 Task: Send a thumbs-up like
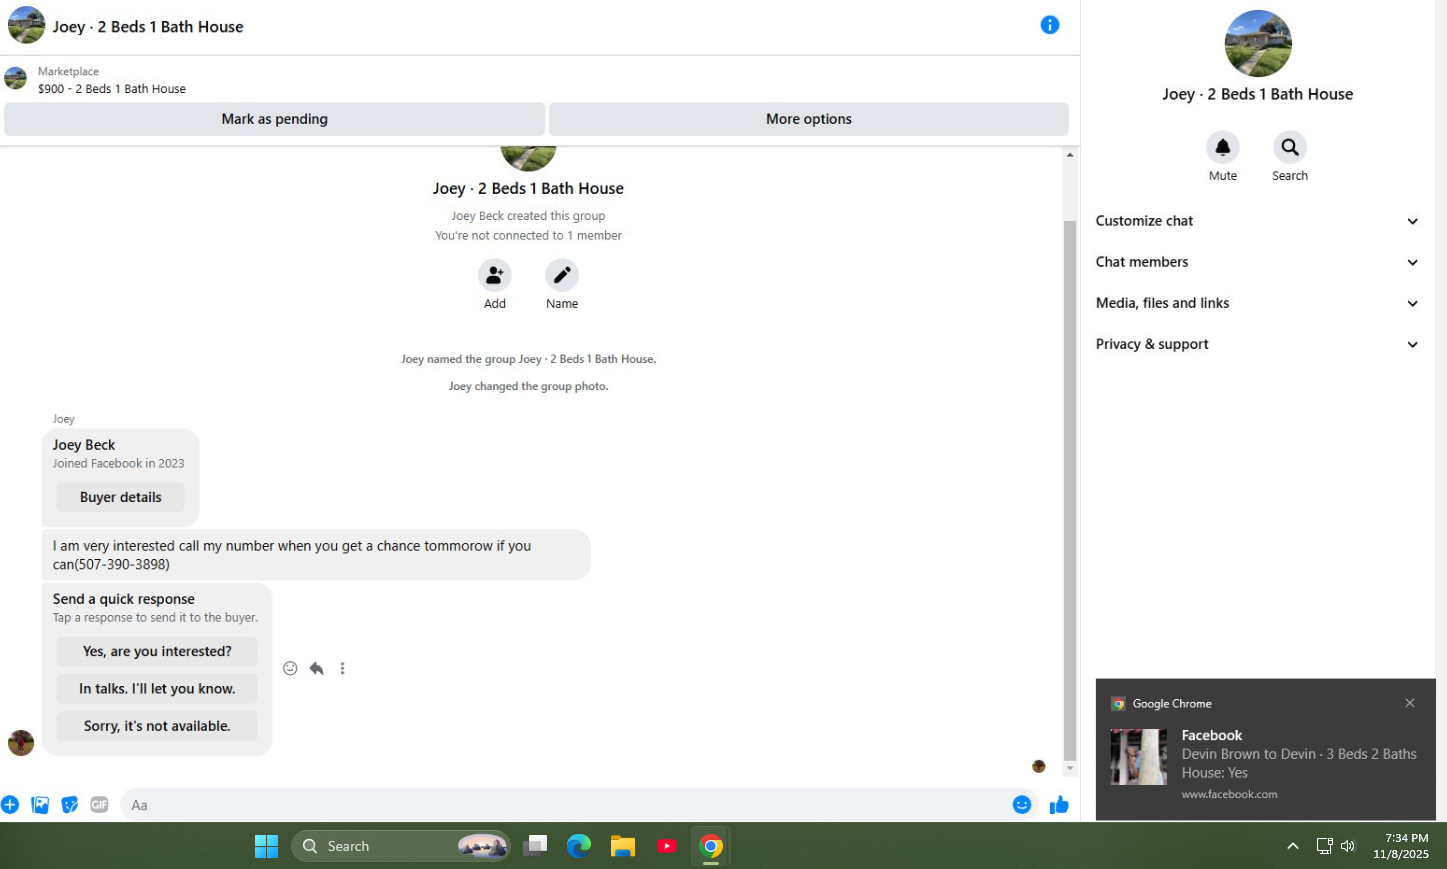pyautogui.click(x=1059, y=805)
